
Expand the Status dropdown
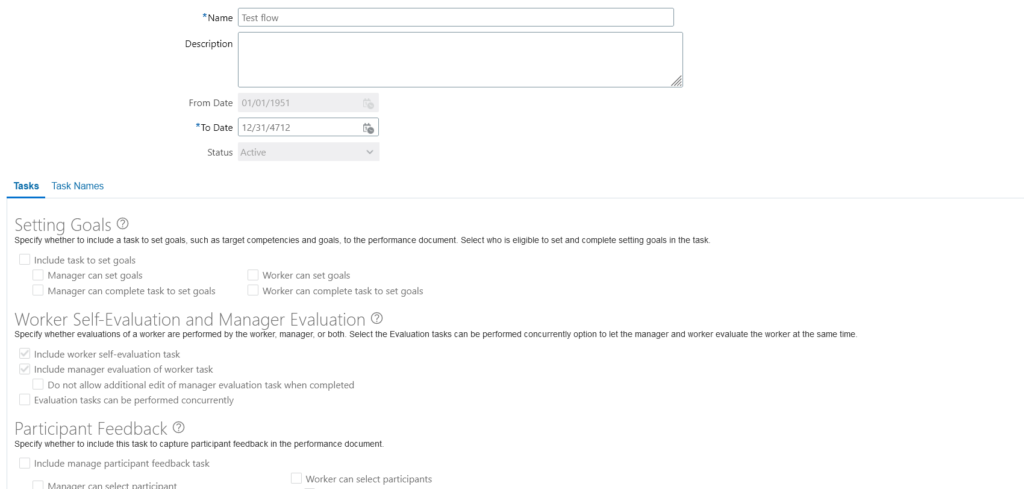pos(308,152)
